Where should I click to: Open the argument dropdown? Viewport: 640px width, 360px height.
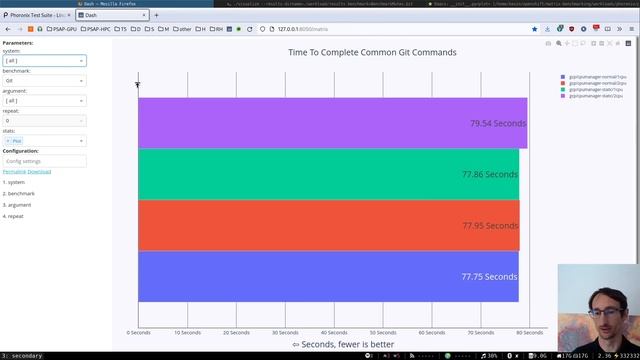click(x=44, y=100)
